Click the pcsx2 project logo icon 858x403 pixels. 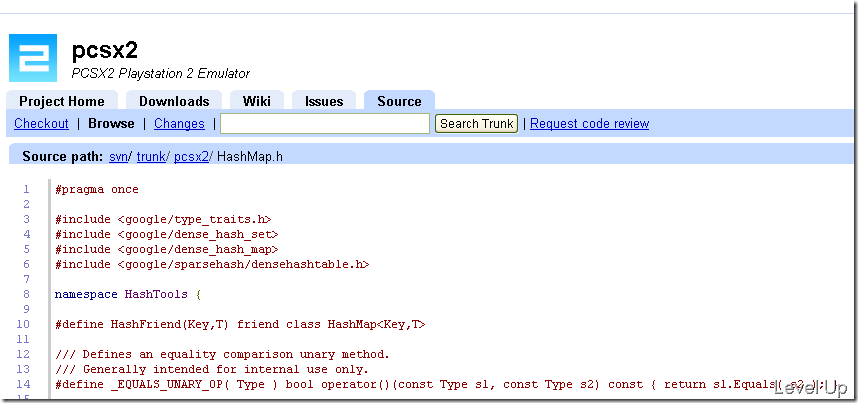(33, 58)
